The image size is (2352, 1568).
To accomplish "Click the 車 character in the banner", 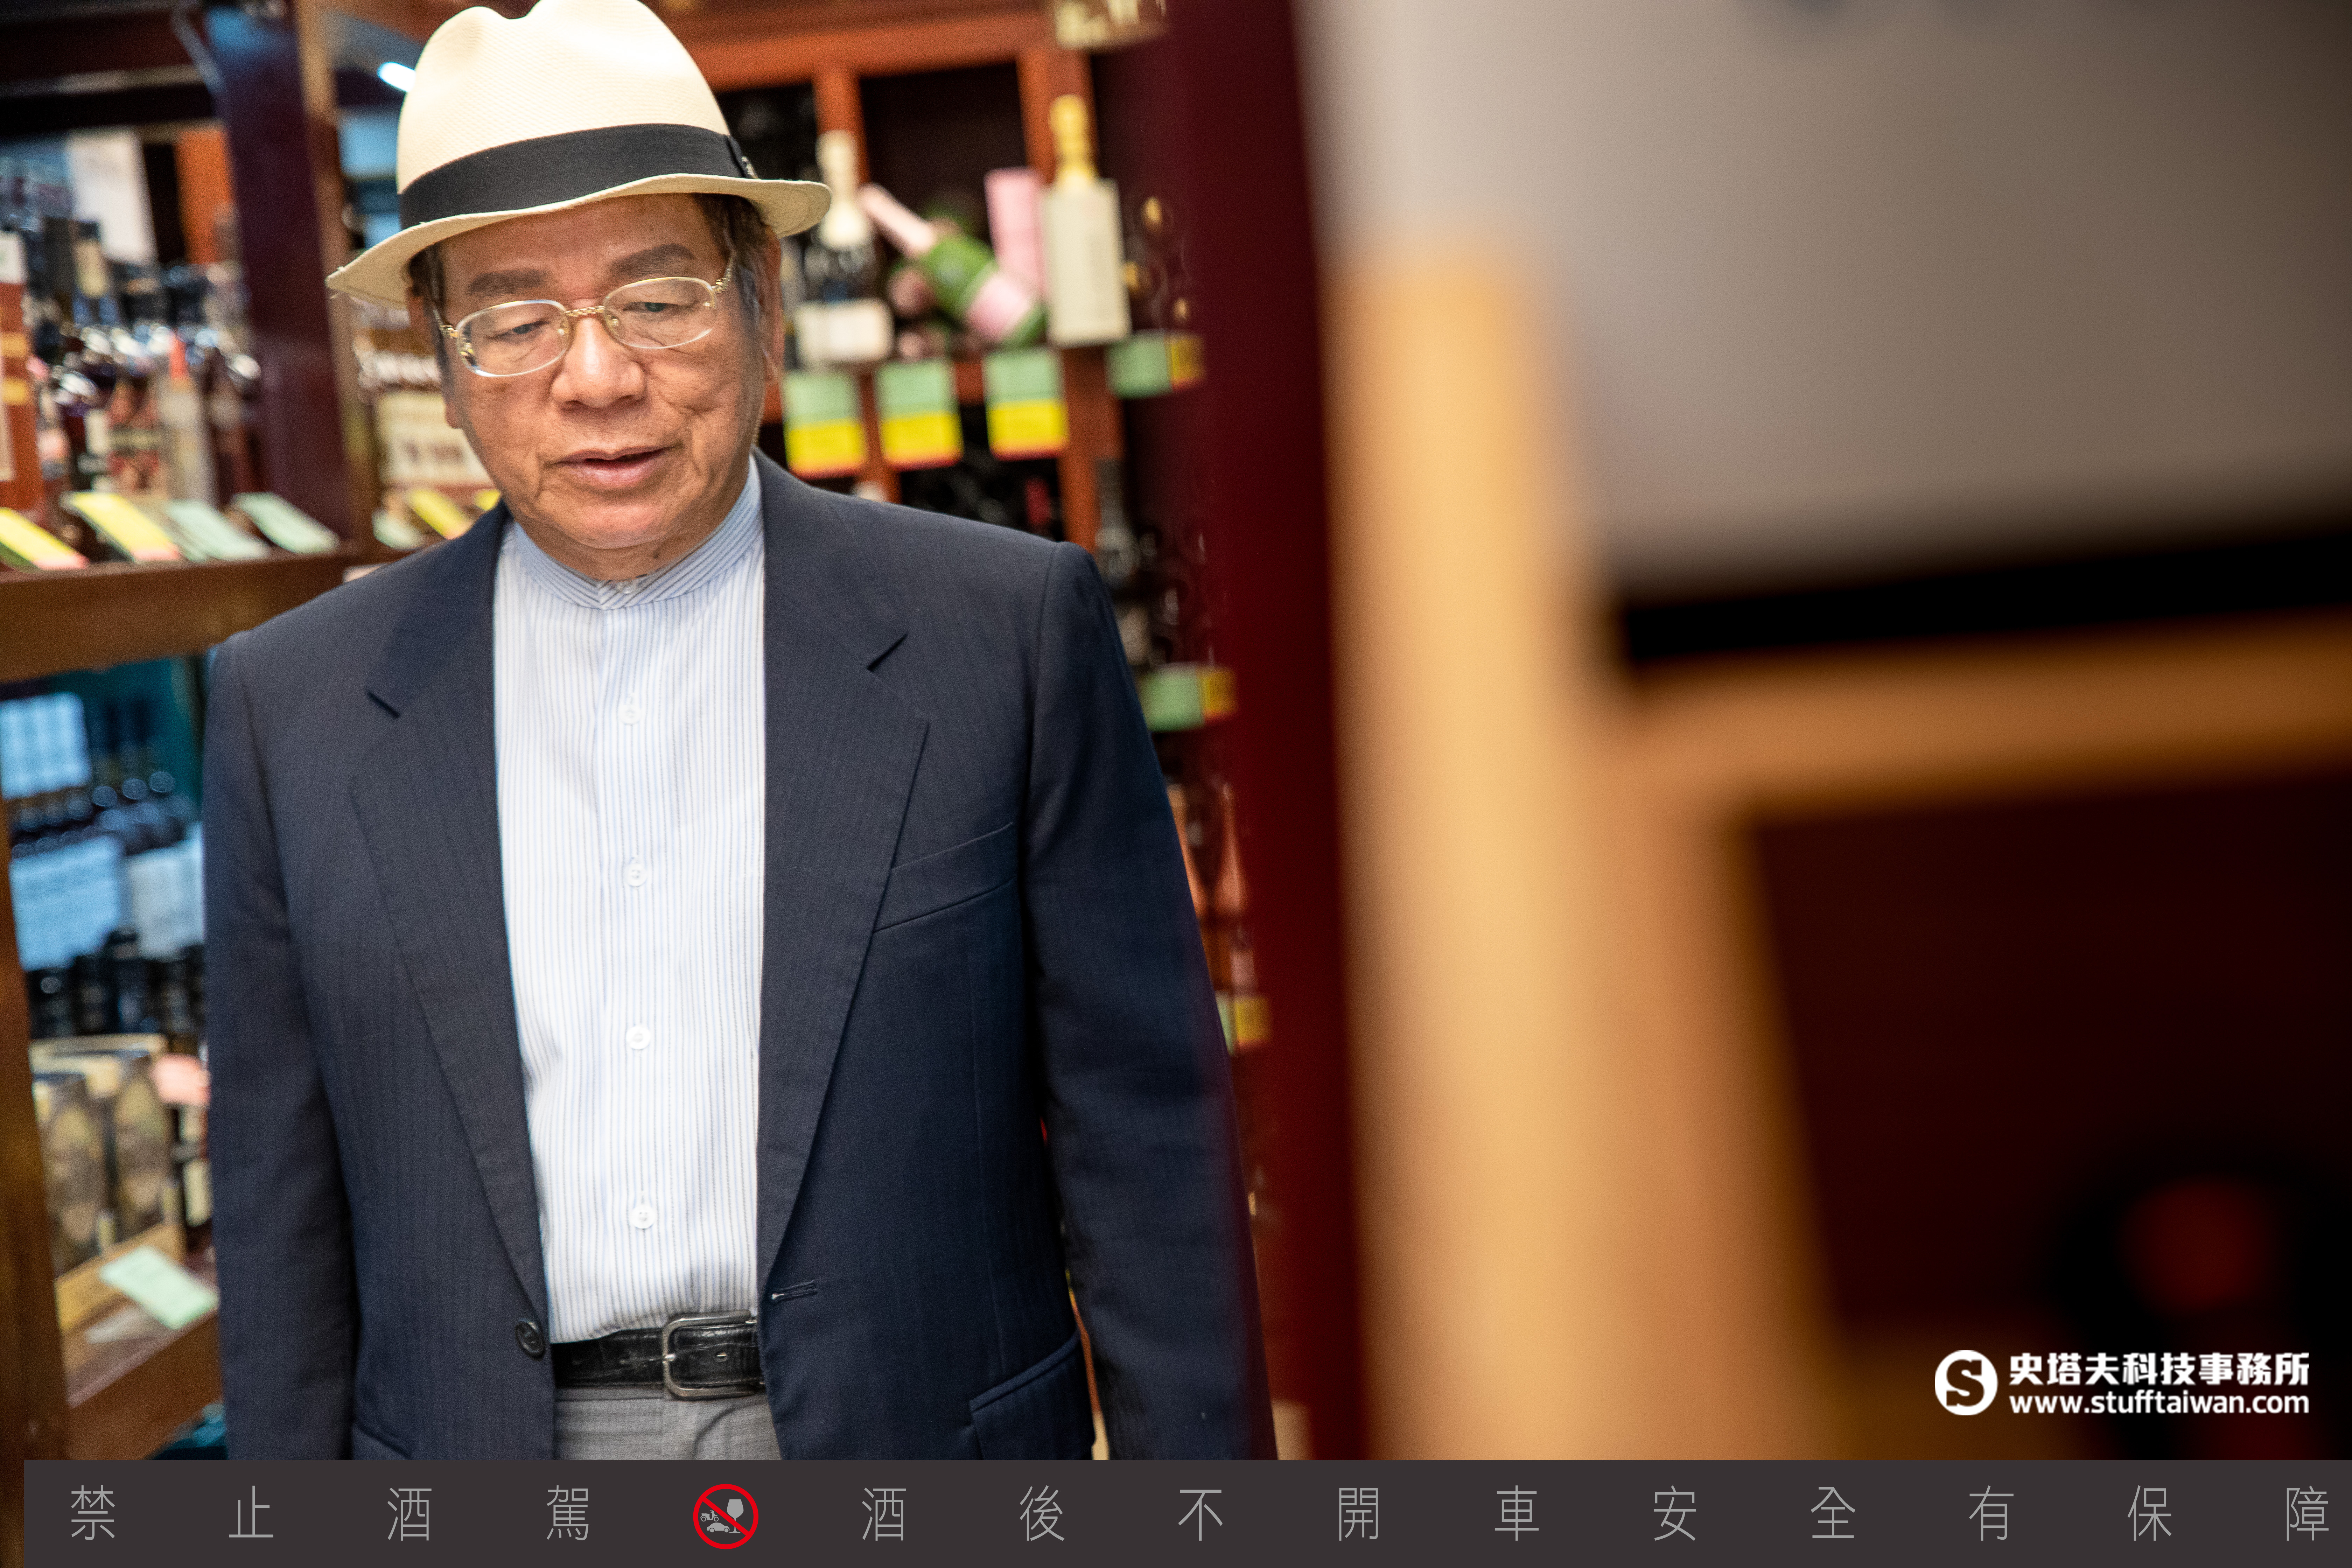I will click(1517, 1514).
